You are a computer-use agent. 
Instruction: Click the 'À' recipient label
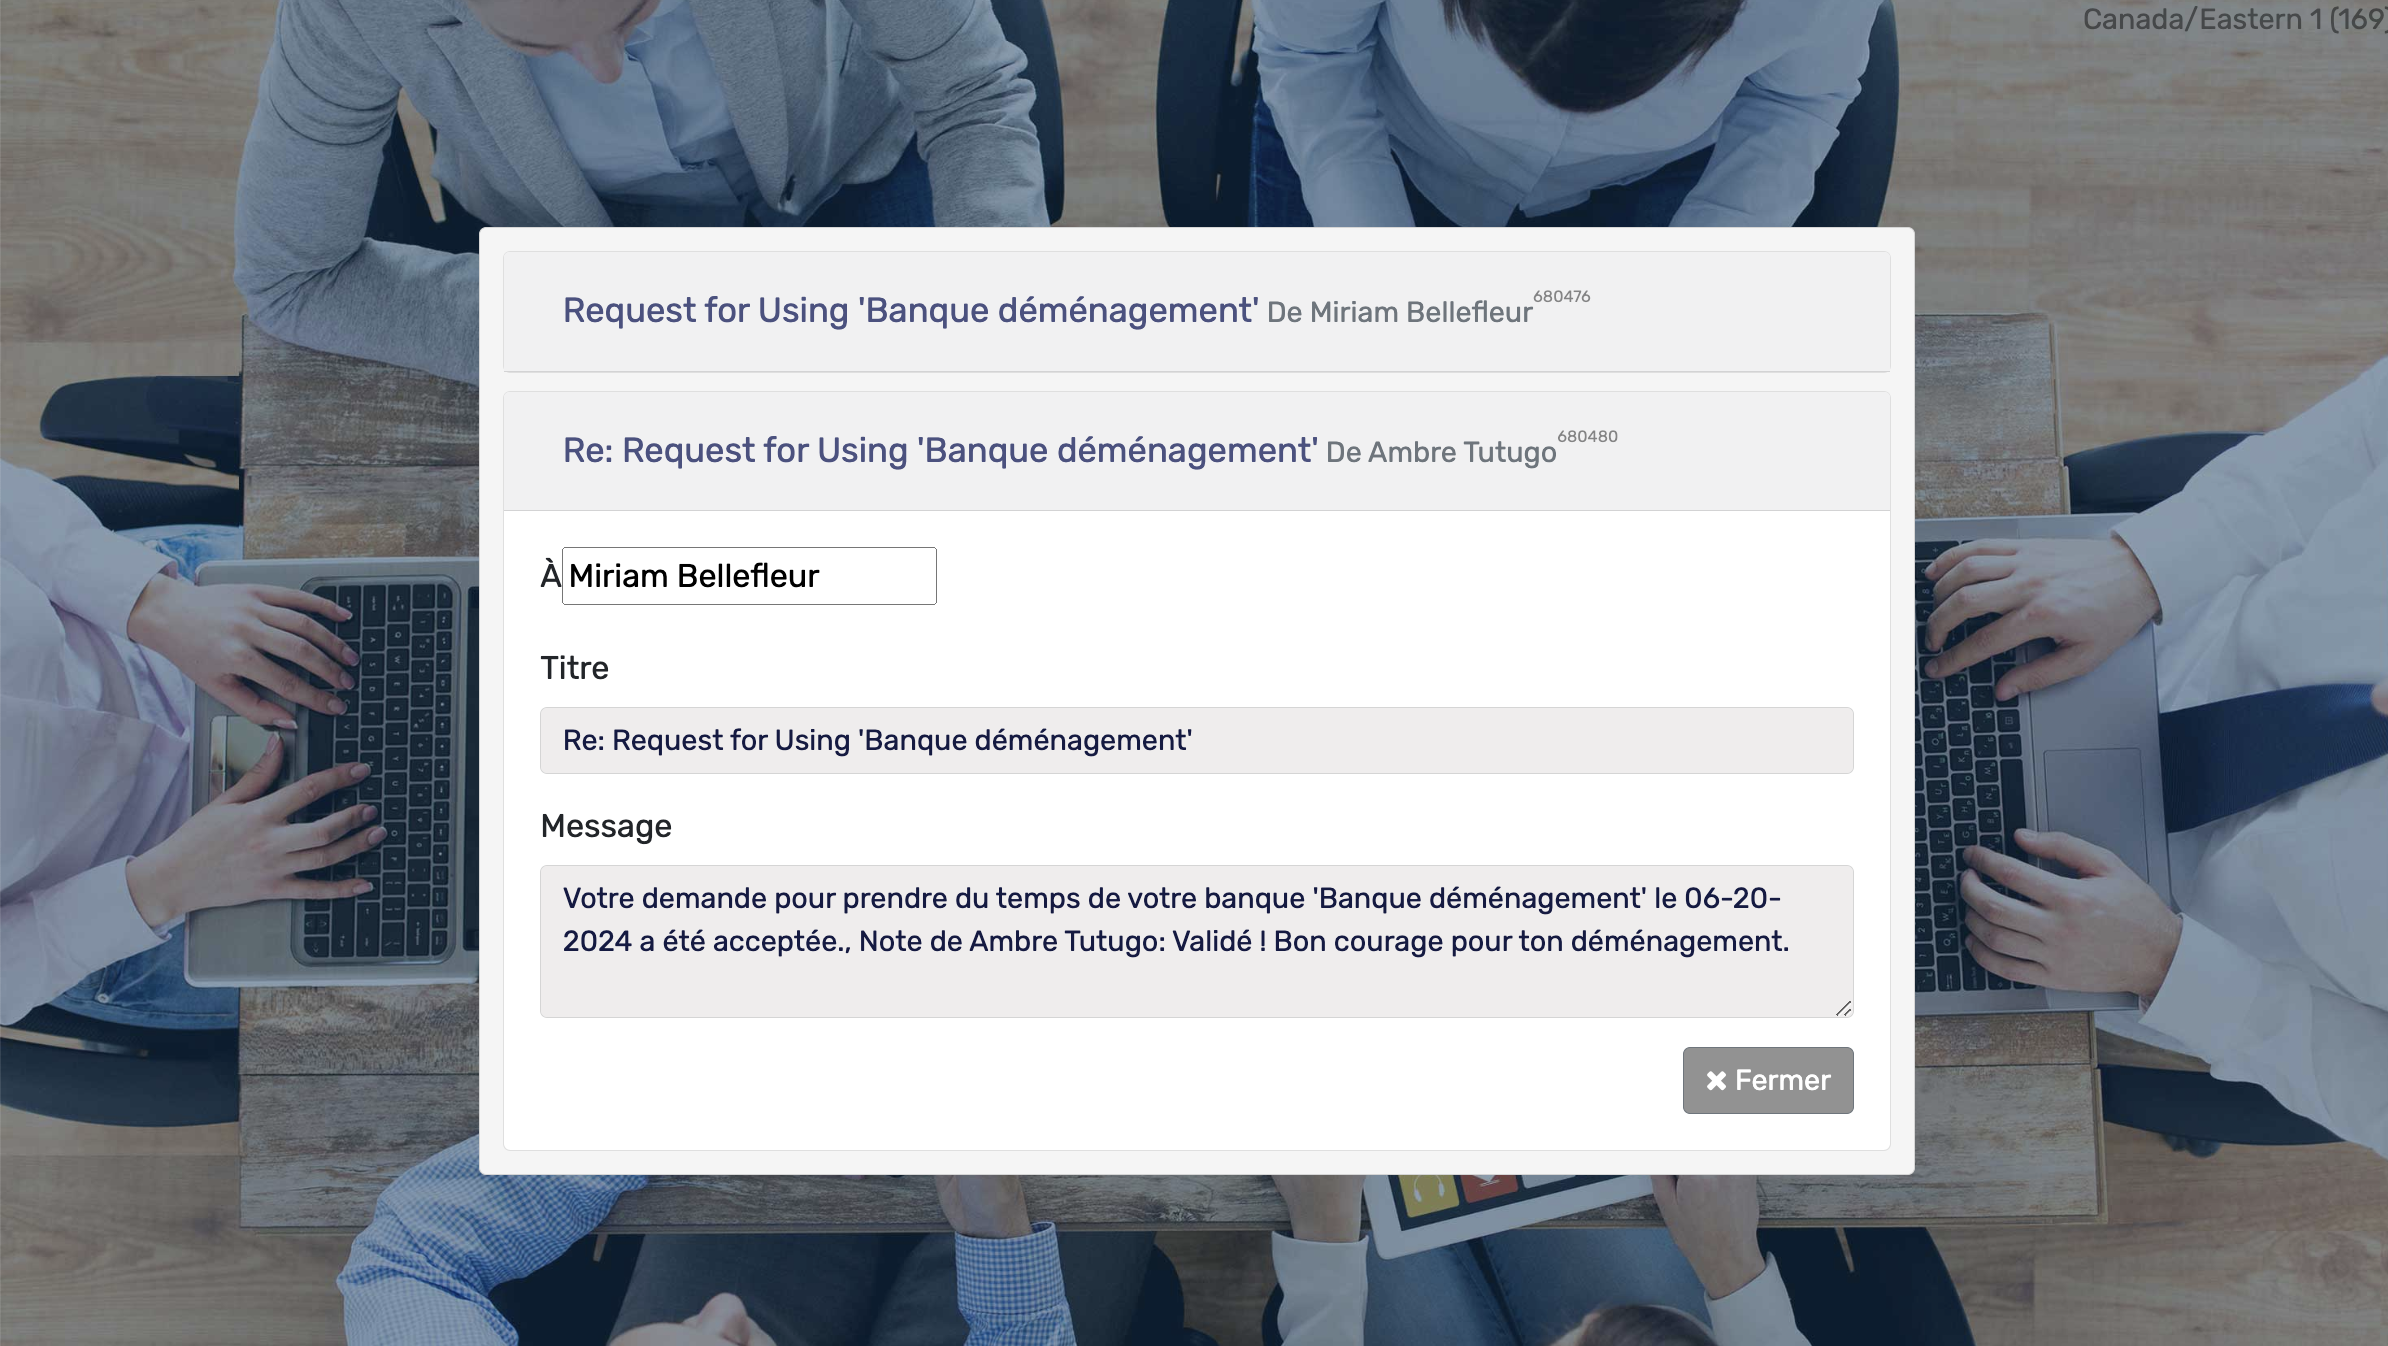click(x=550, y=576)
